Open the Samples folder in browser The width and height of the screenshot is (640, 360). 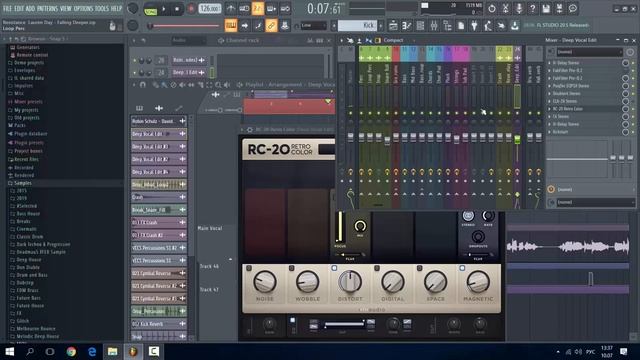click(x=23, y=183)
